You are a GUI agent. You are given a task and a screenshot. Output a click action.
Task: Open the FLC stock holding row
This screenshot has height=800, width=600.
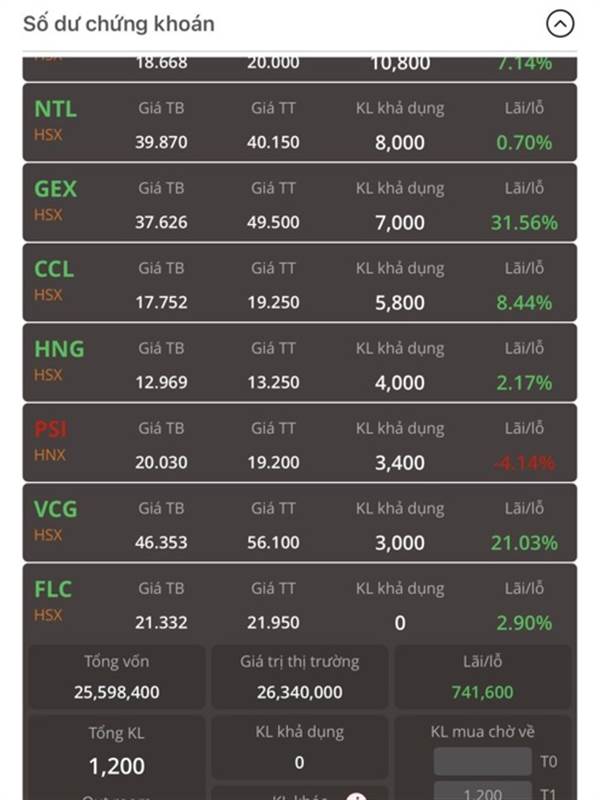(299, 603)
